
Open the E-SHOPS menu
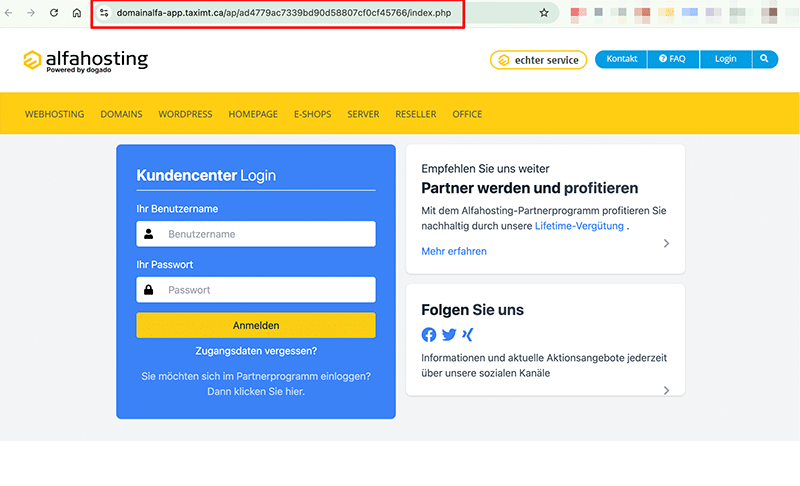pyautogui.click(x=312, y=114)
